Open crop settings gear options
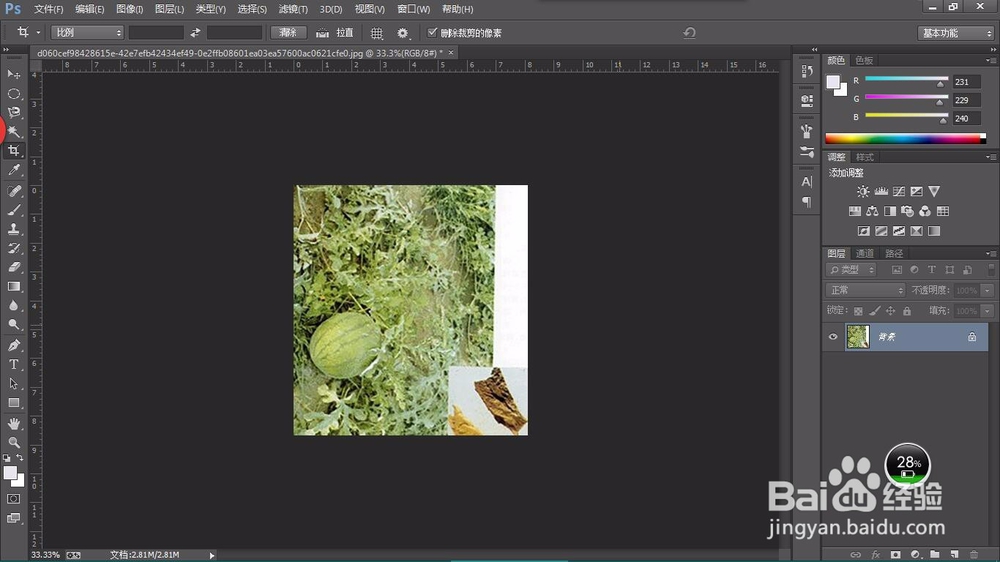Screen dimensions: 1000x562 tap(402, 33)
